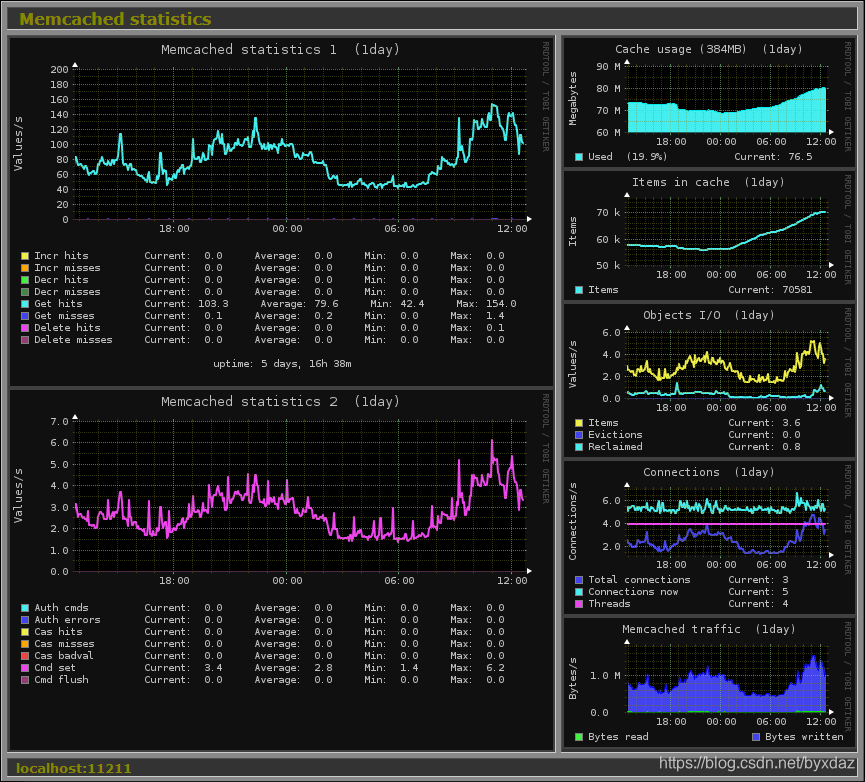Screen dimensions: 865x782
Task: Click Cmd set Average value 2.8
Action: 323,668
